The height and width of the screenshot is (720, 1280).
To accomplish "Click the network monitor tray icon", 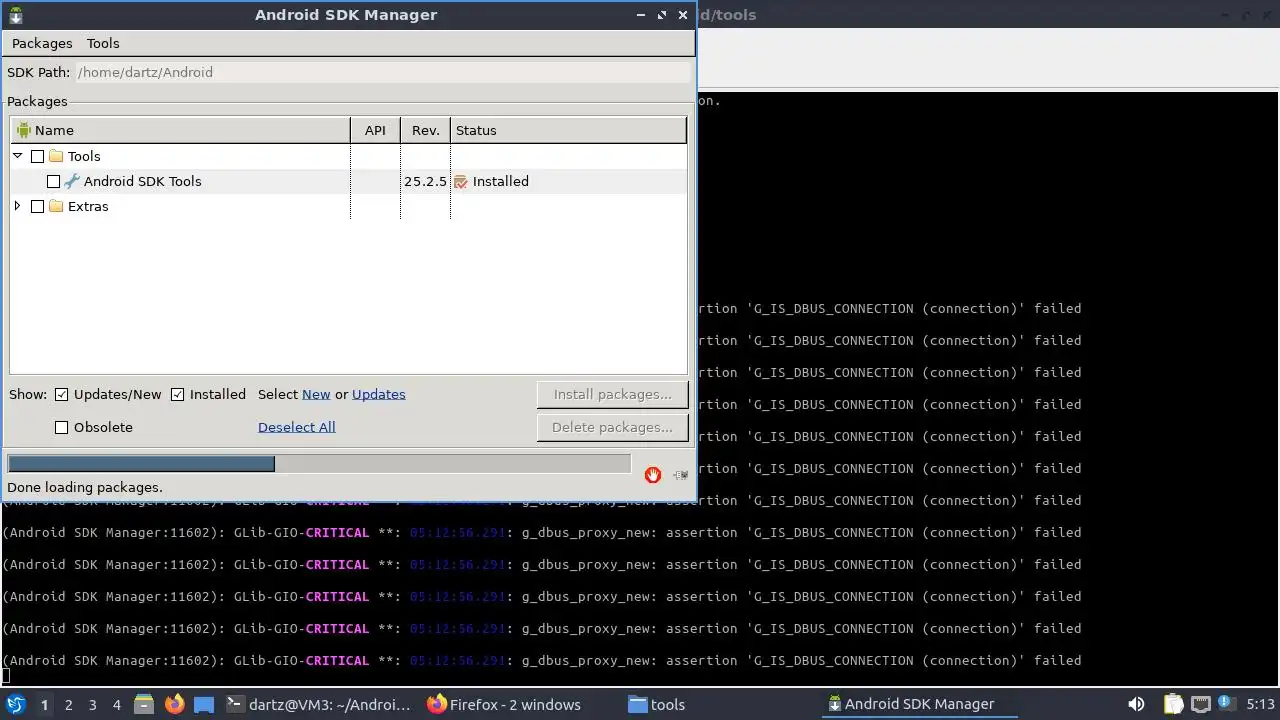I will (1201, 704).
